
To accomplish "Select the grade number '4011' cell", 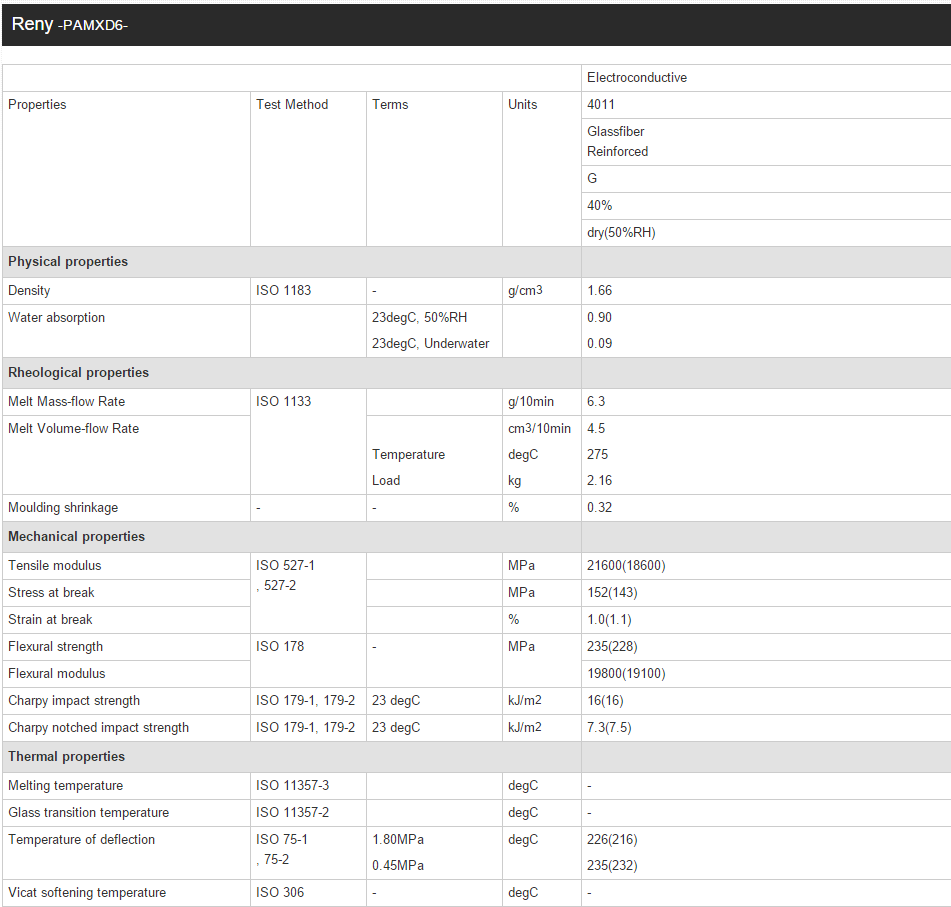I will (766, 104).
